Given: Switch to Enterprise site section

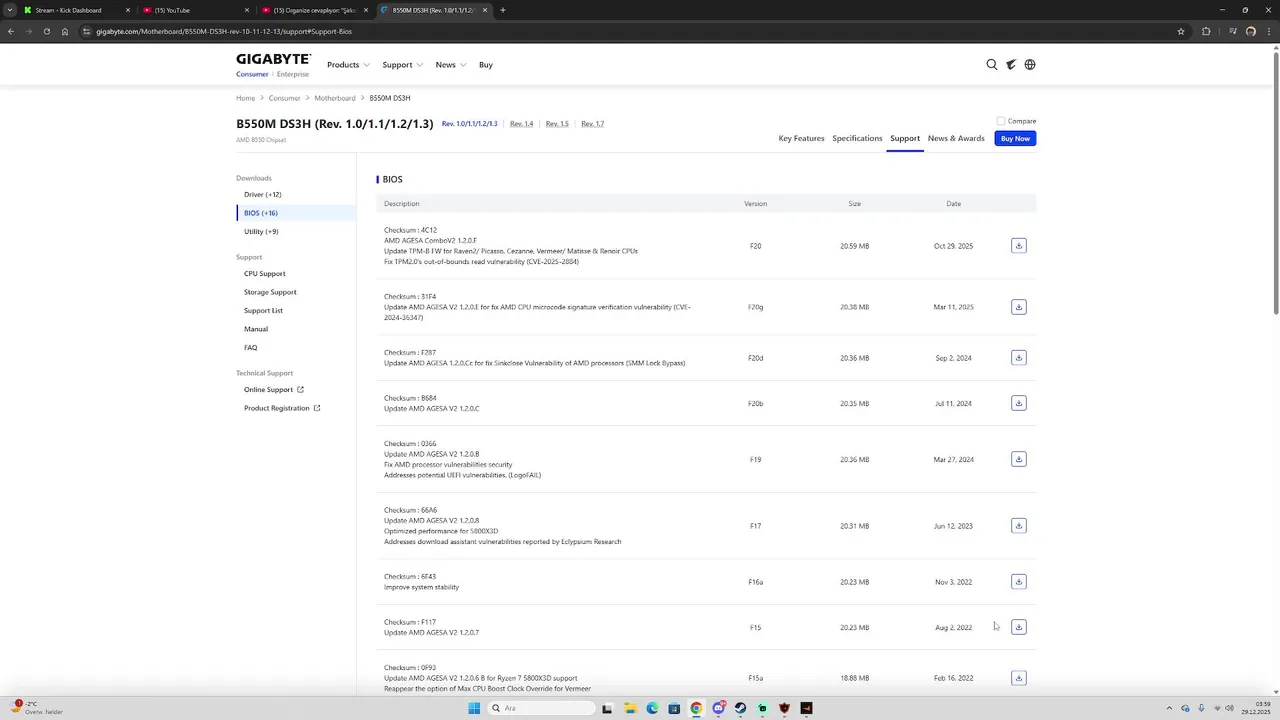Looking at the screenshot, I should click(293, 74).
